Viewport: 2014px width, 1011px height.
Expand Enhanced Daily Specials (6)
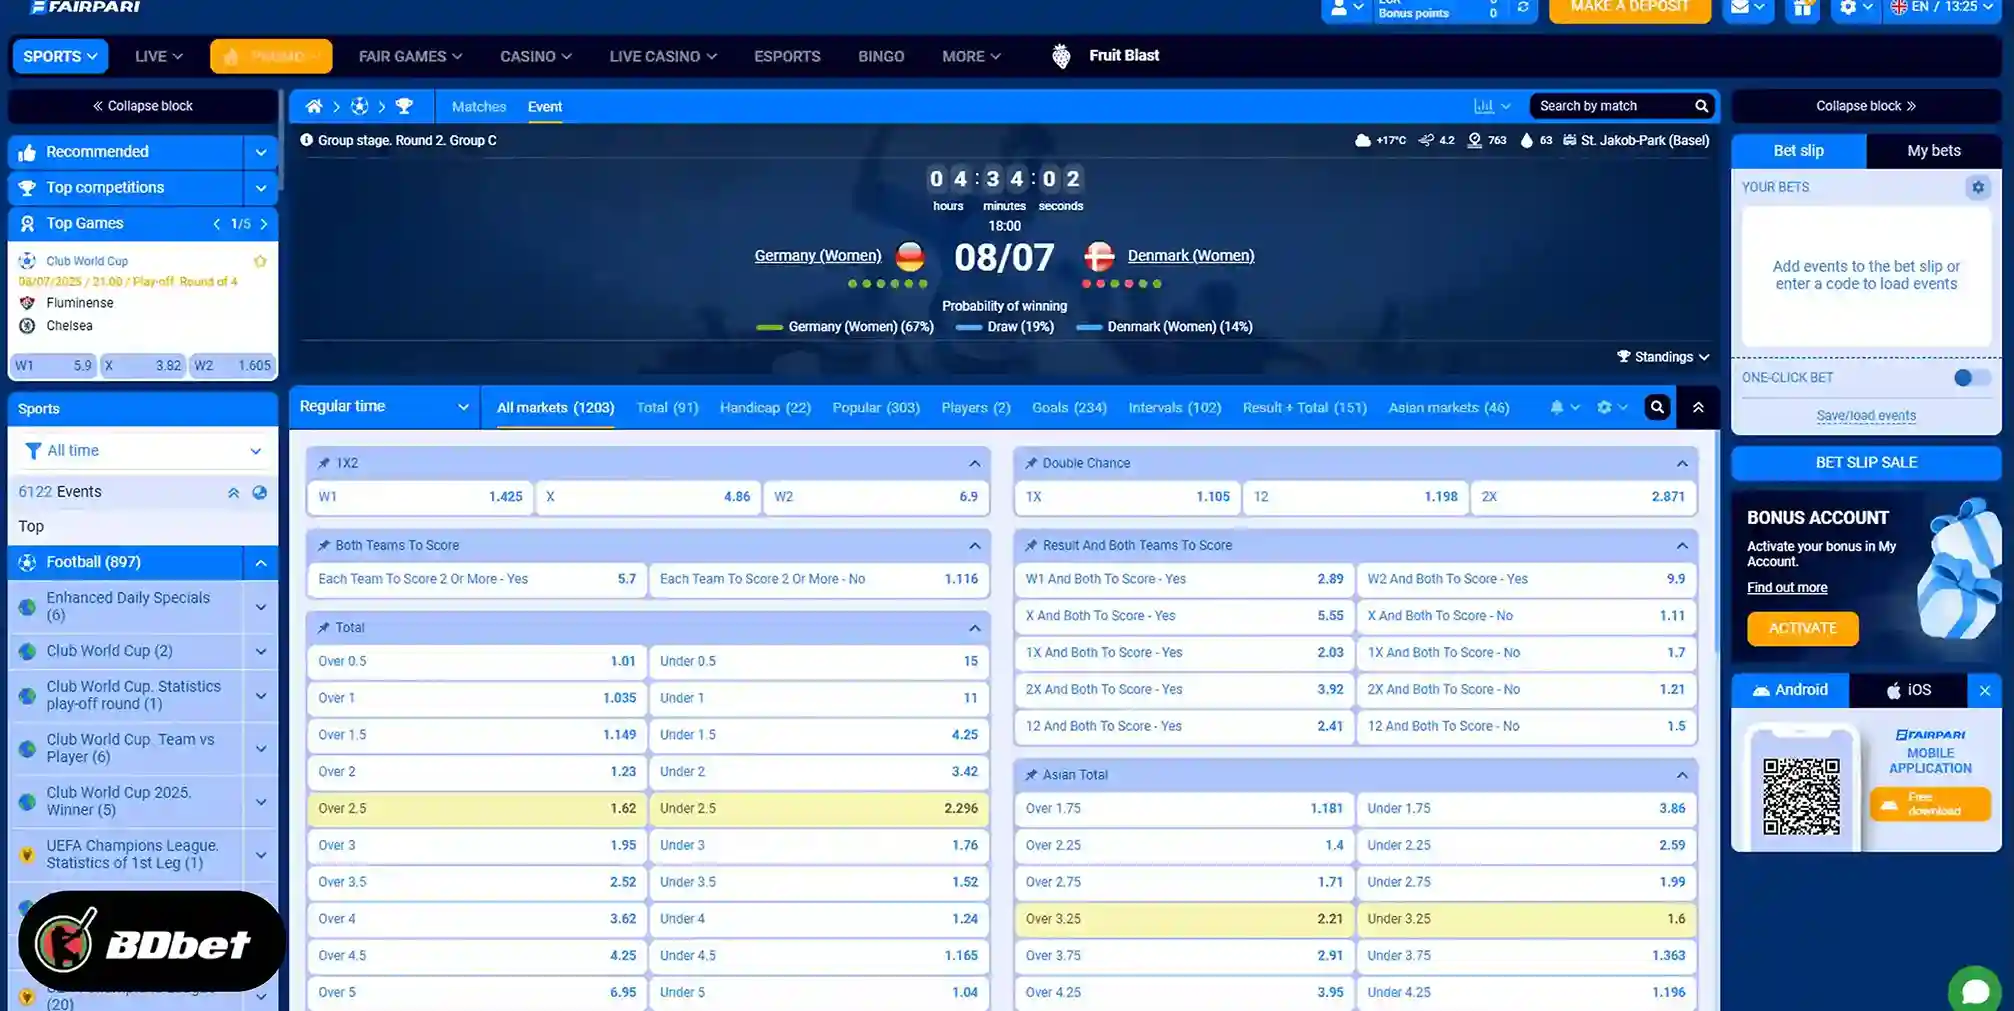[260, 607]
